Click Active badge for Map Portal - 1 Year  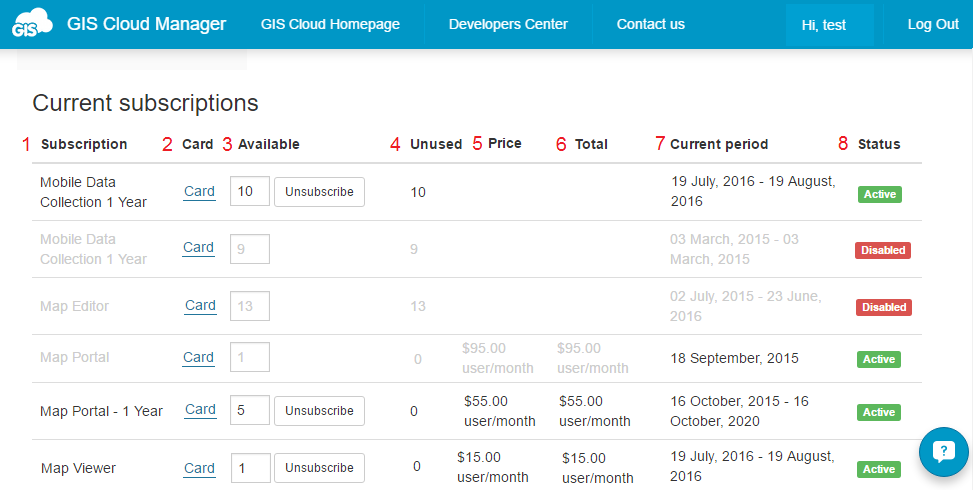pos(879,412)
